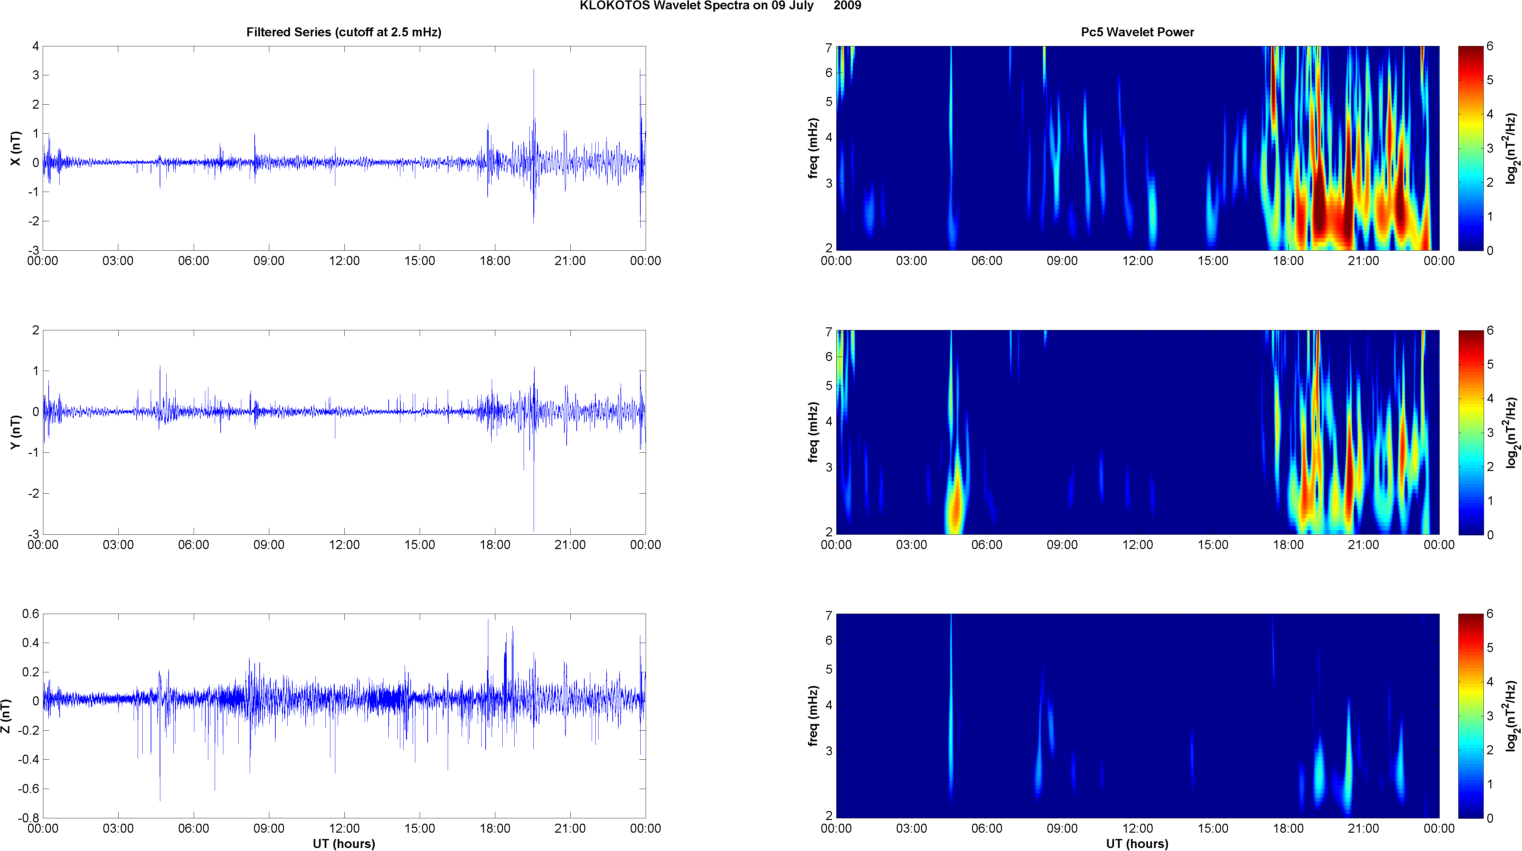Click the '09:00' tick under the Z time series
This screenshot has width=1522, height=851.
click(269, 828)
